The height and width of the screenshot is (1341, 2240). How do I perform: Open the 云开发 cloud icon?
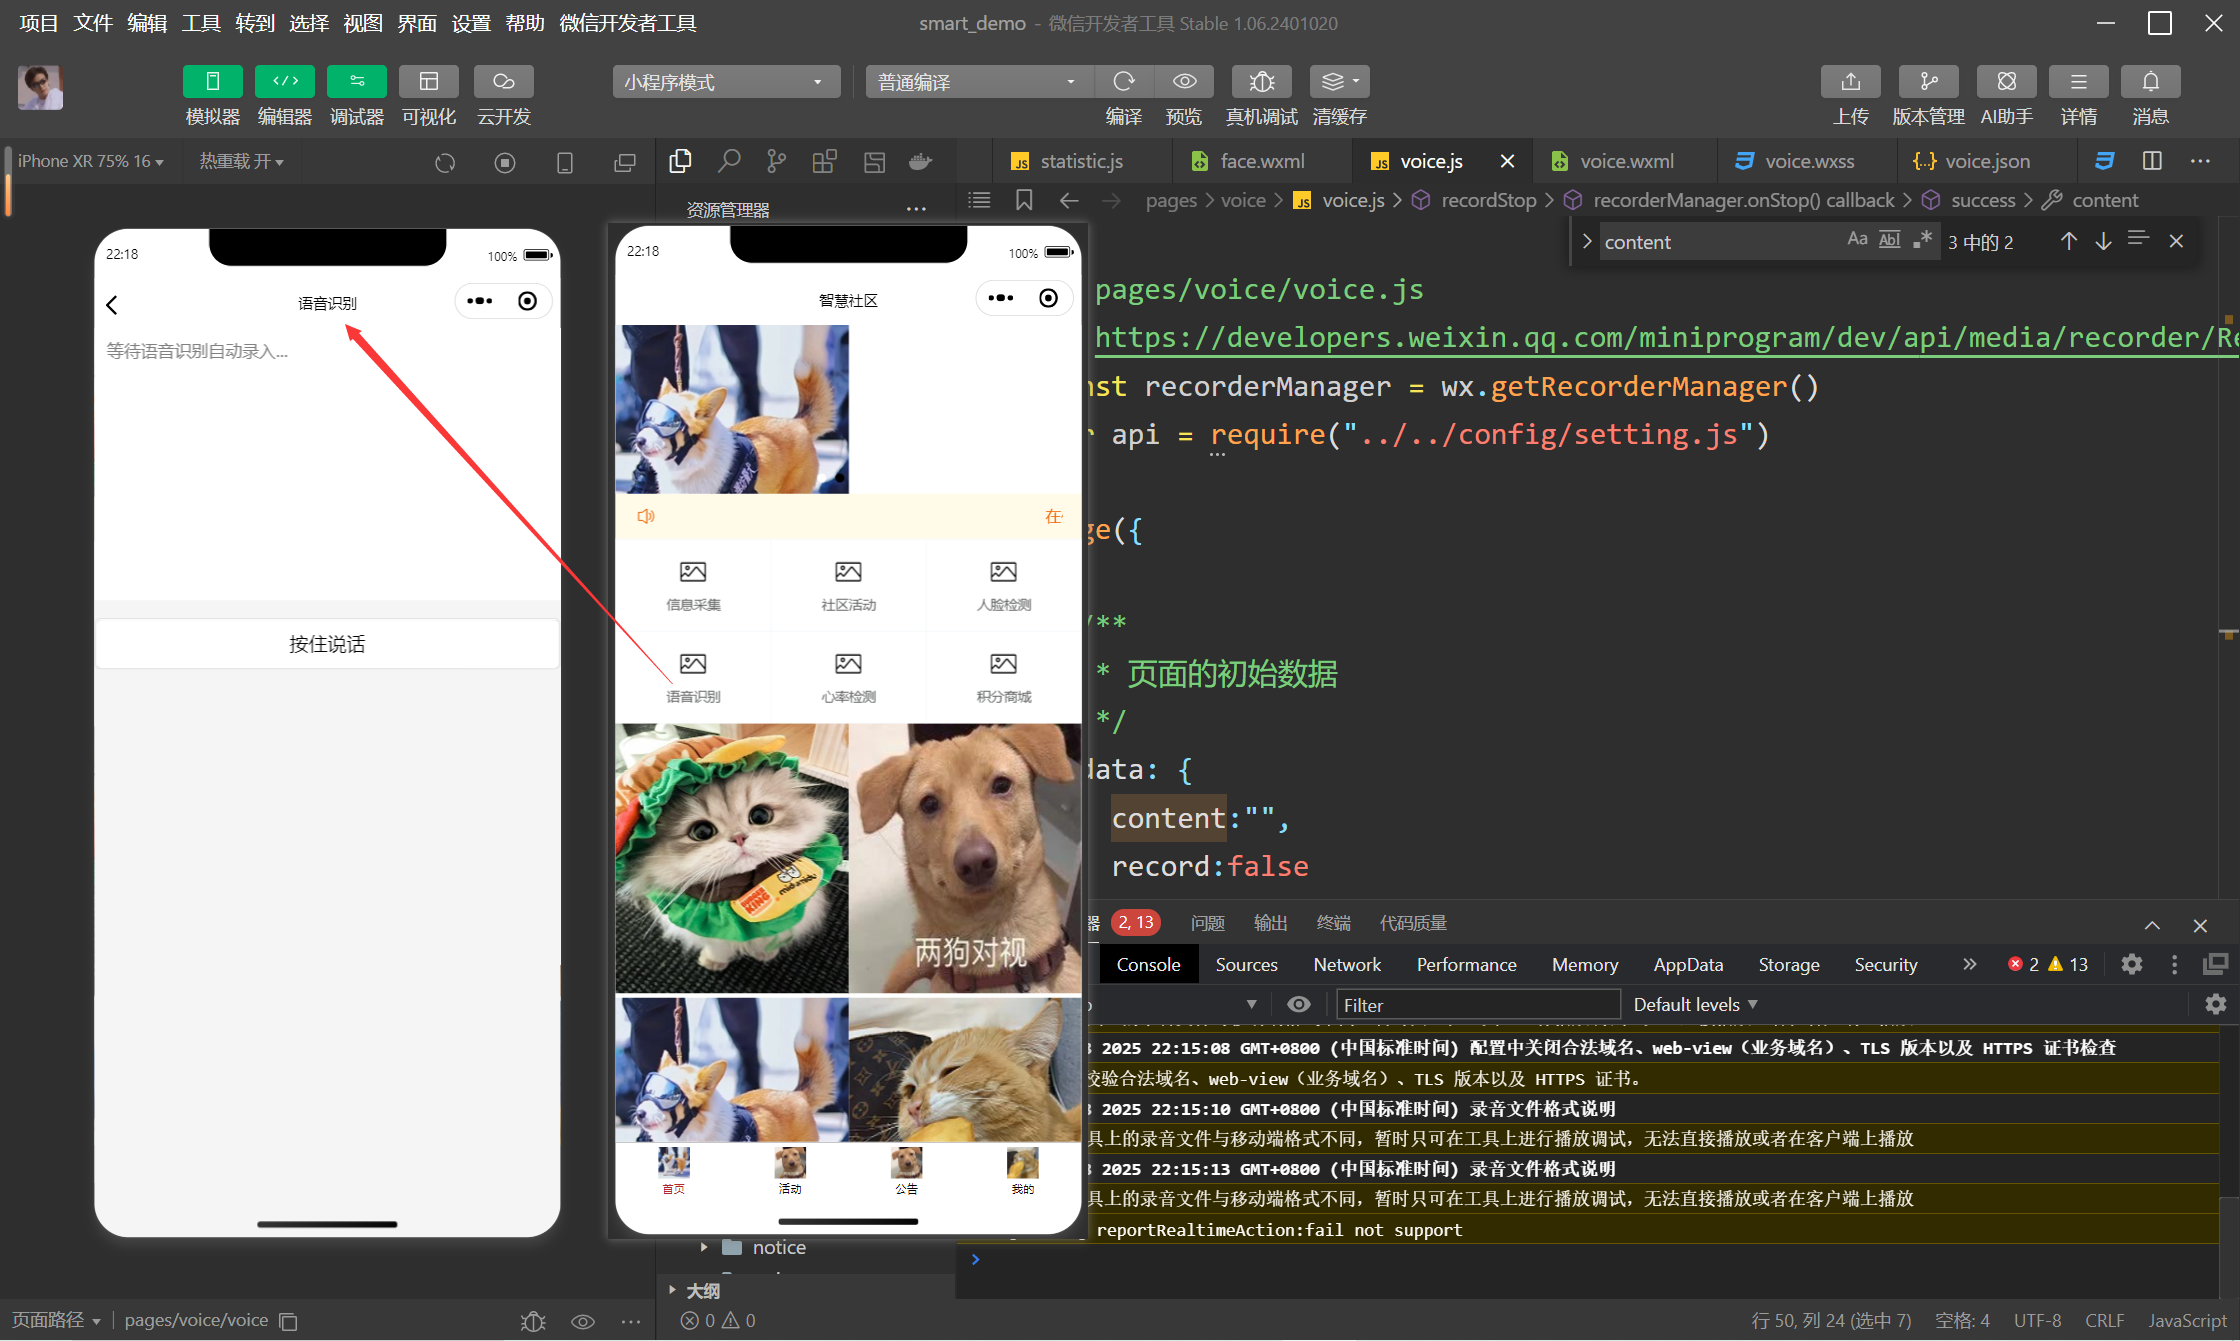click(503, 82)
